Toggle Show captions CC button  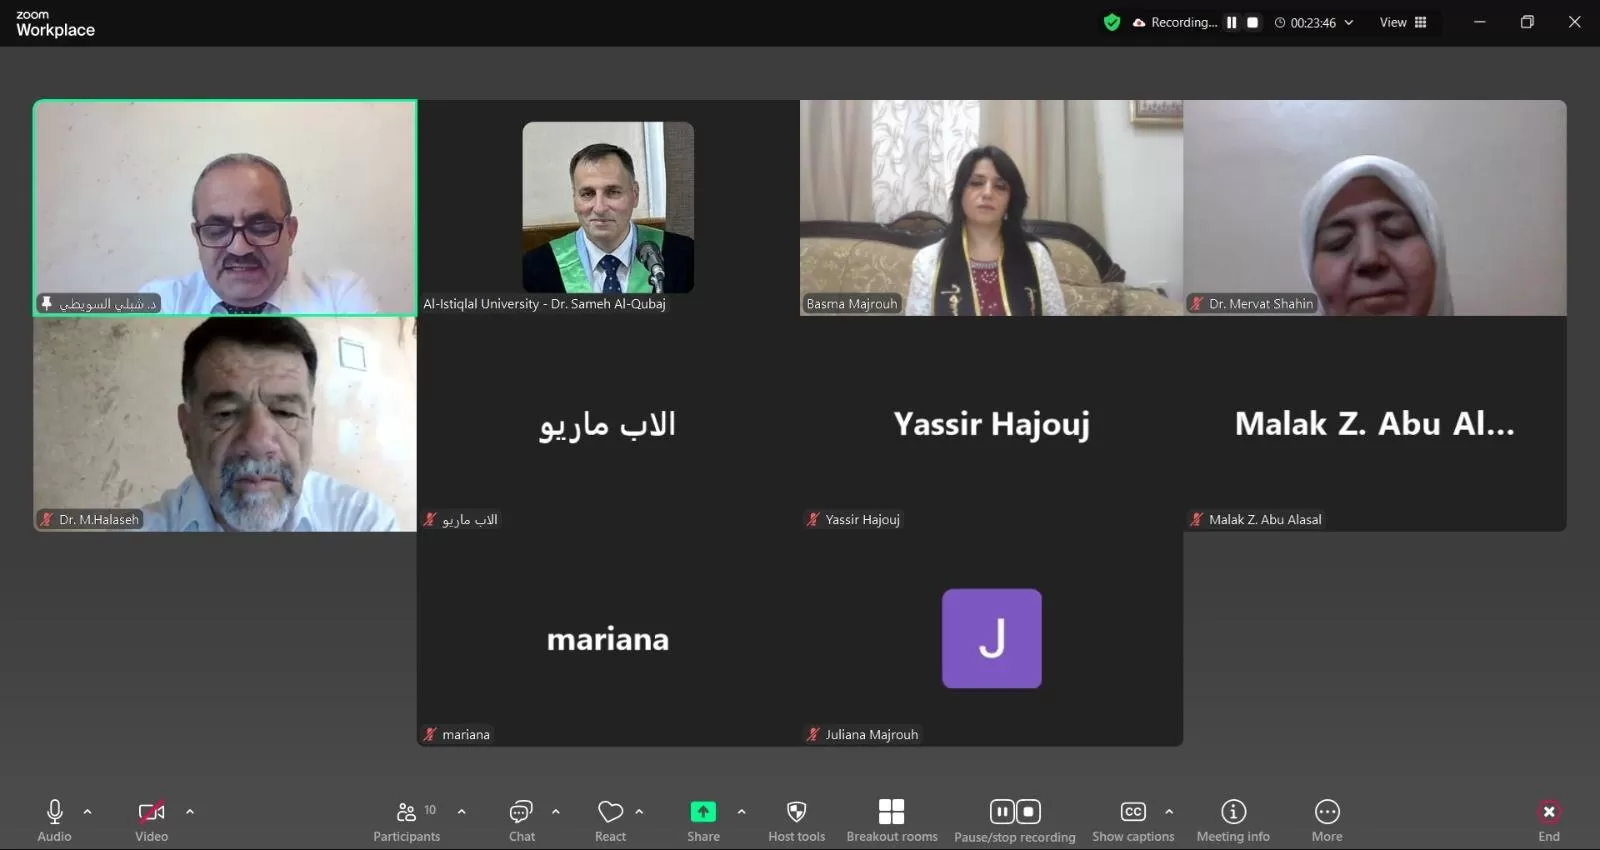pyautogui.click(x=1133, y=820)
